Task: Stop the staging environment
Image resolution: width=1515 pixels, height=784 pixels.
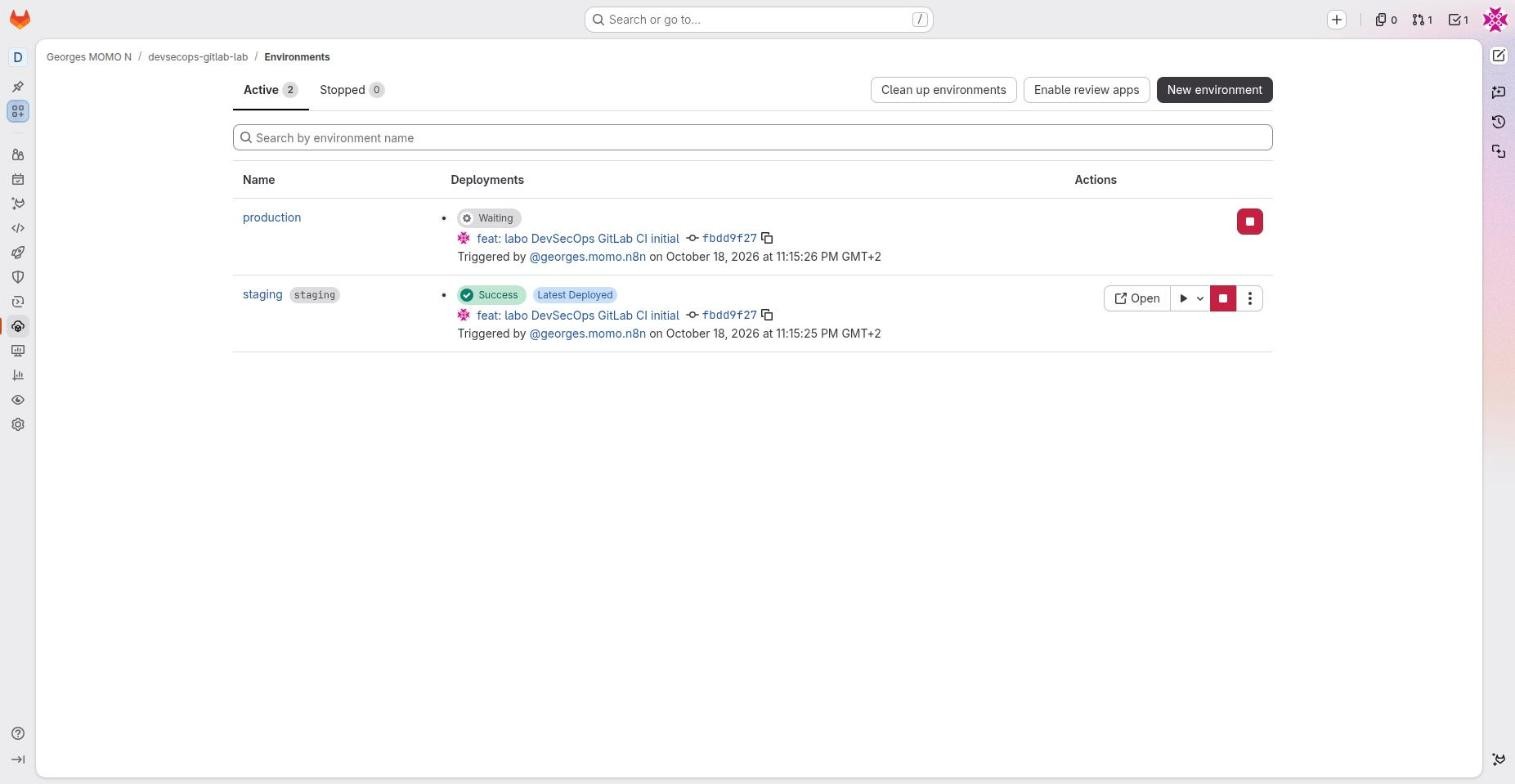Action: point(1223,299)
